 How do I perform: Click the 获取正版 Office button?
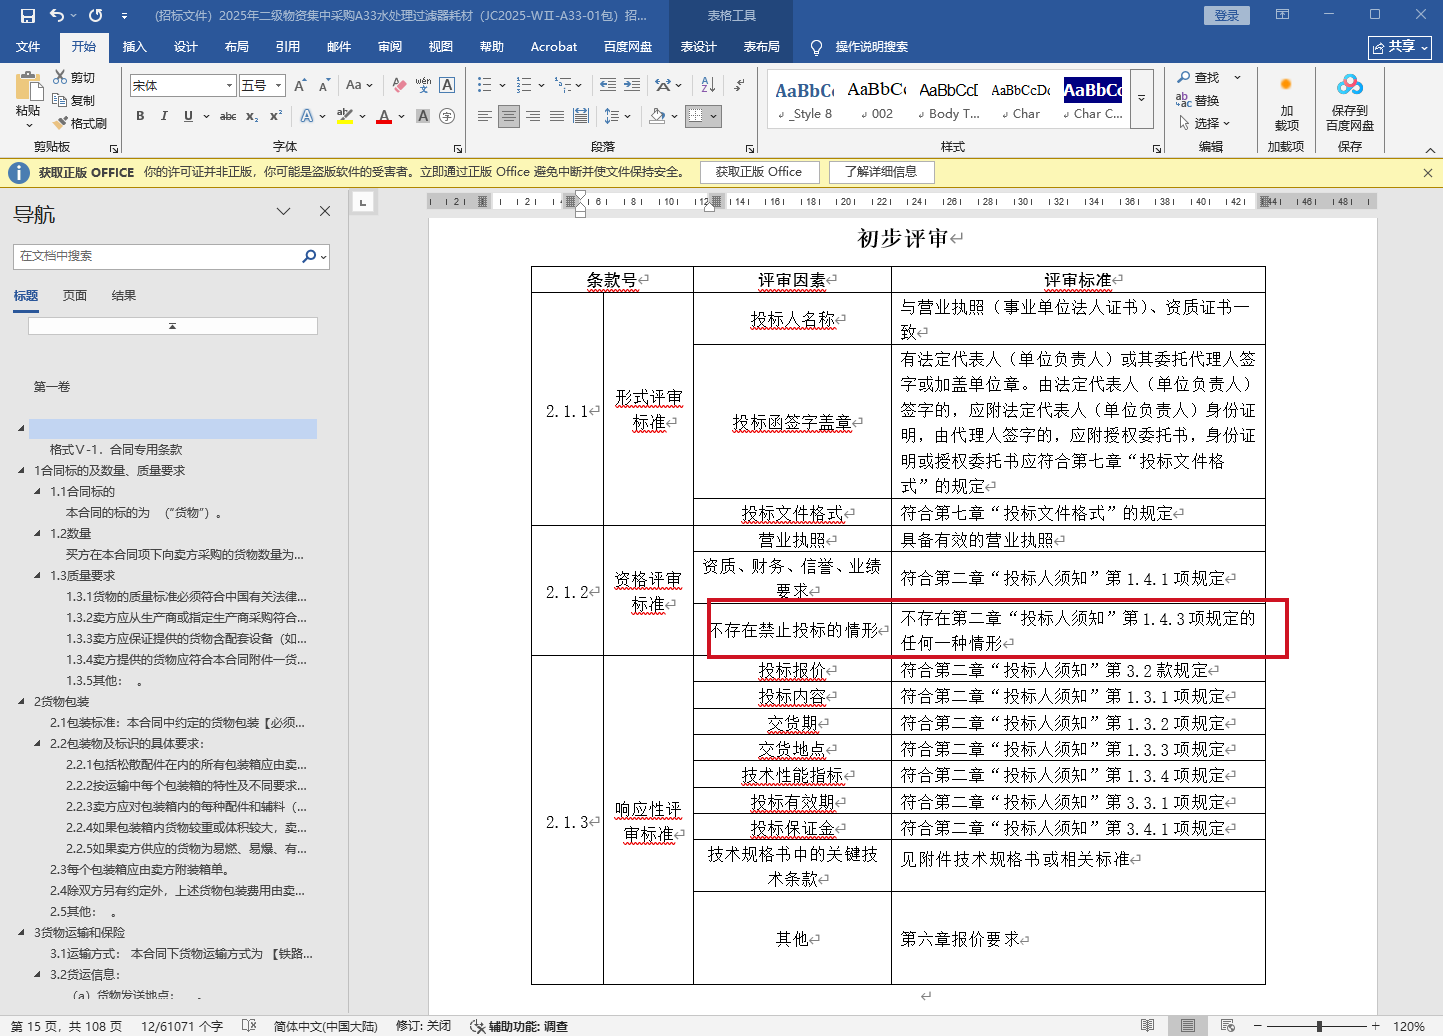[758, 172]
